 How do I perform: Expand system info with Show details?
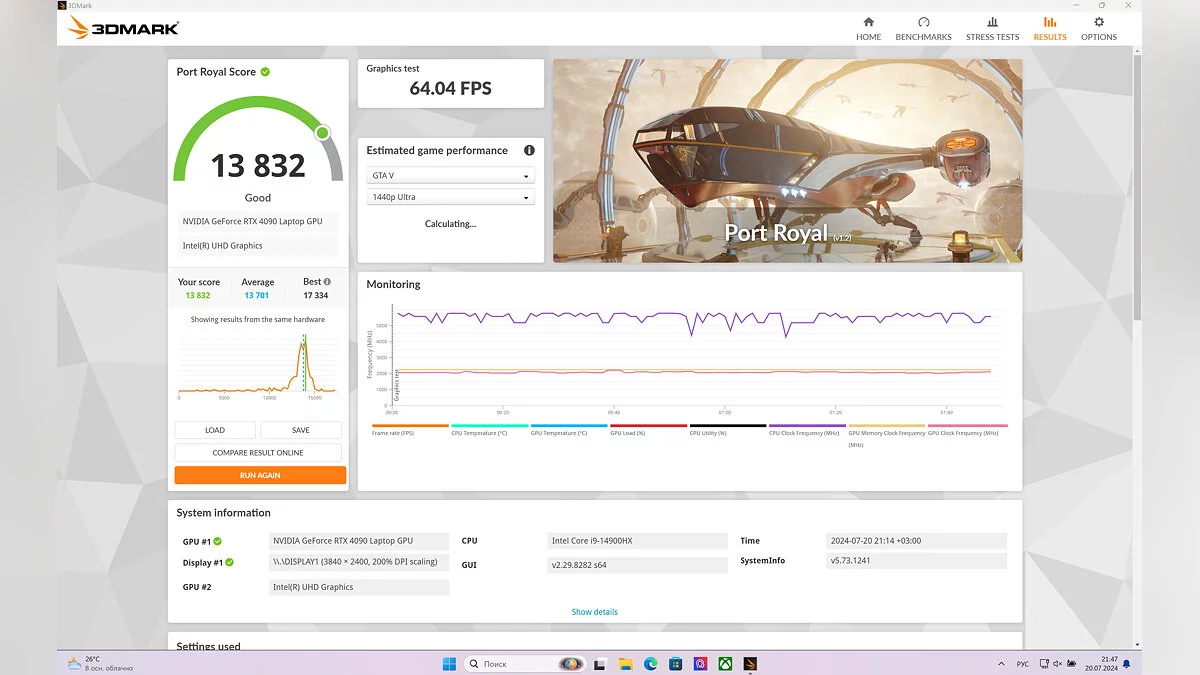[594, 612]
